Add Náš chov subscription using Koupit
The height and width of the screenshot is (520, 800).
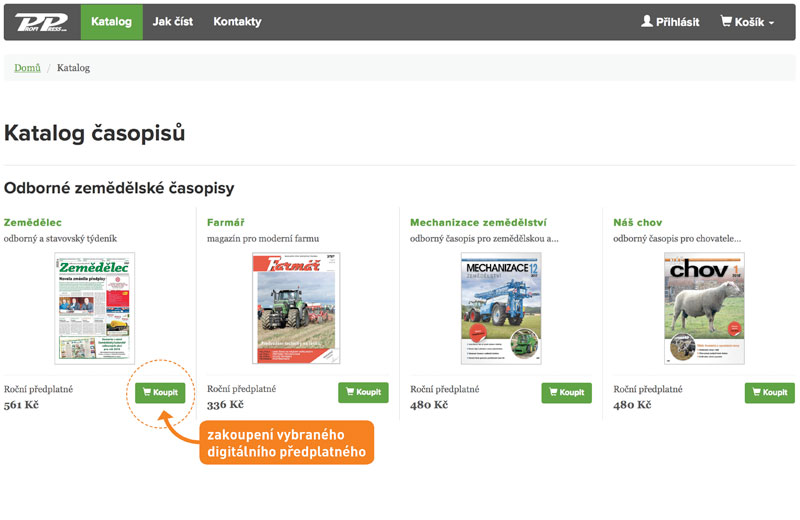(x=769, y=393)
